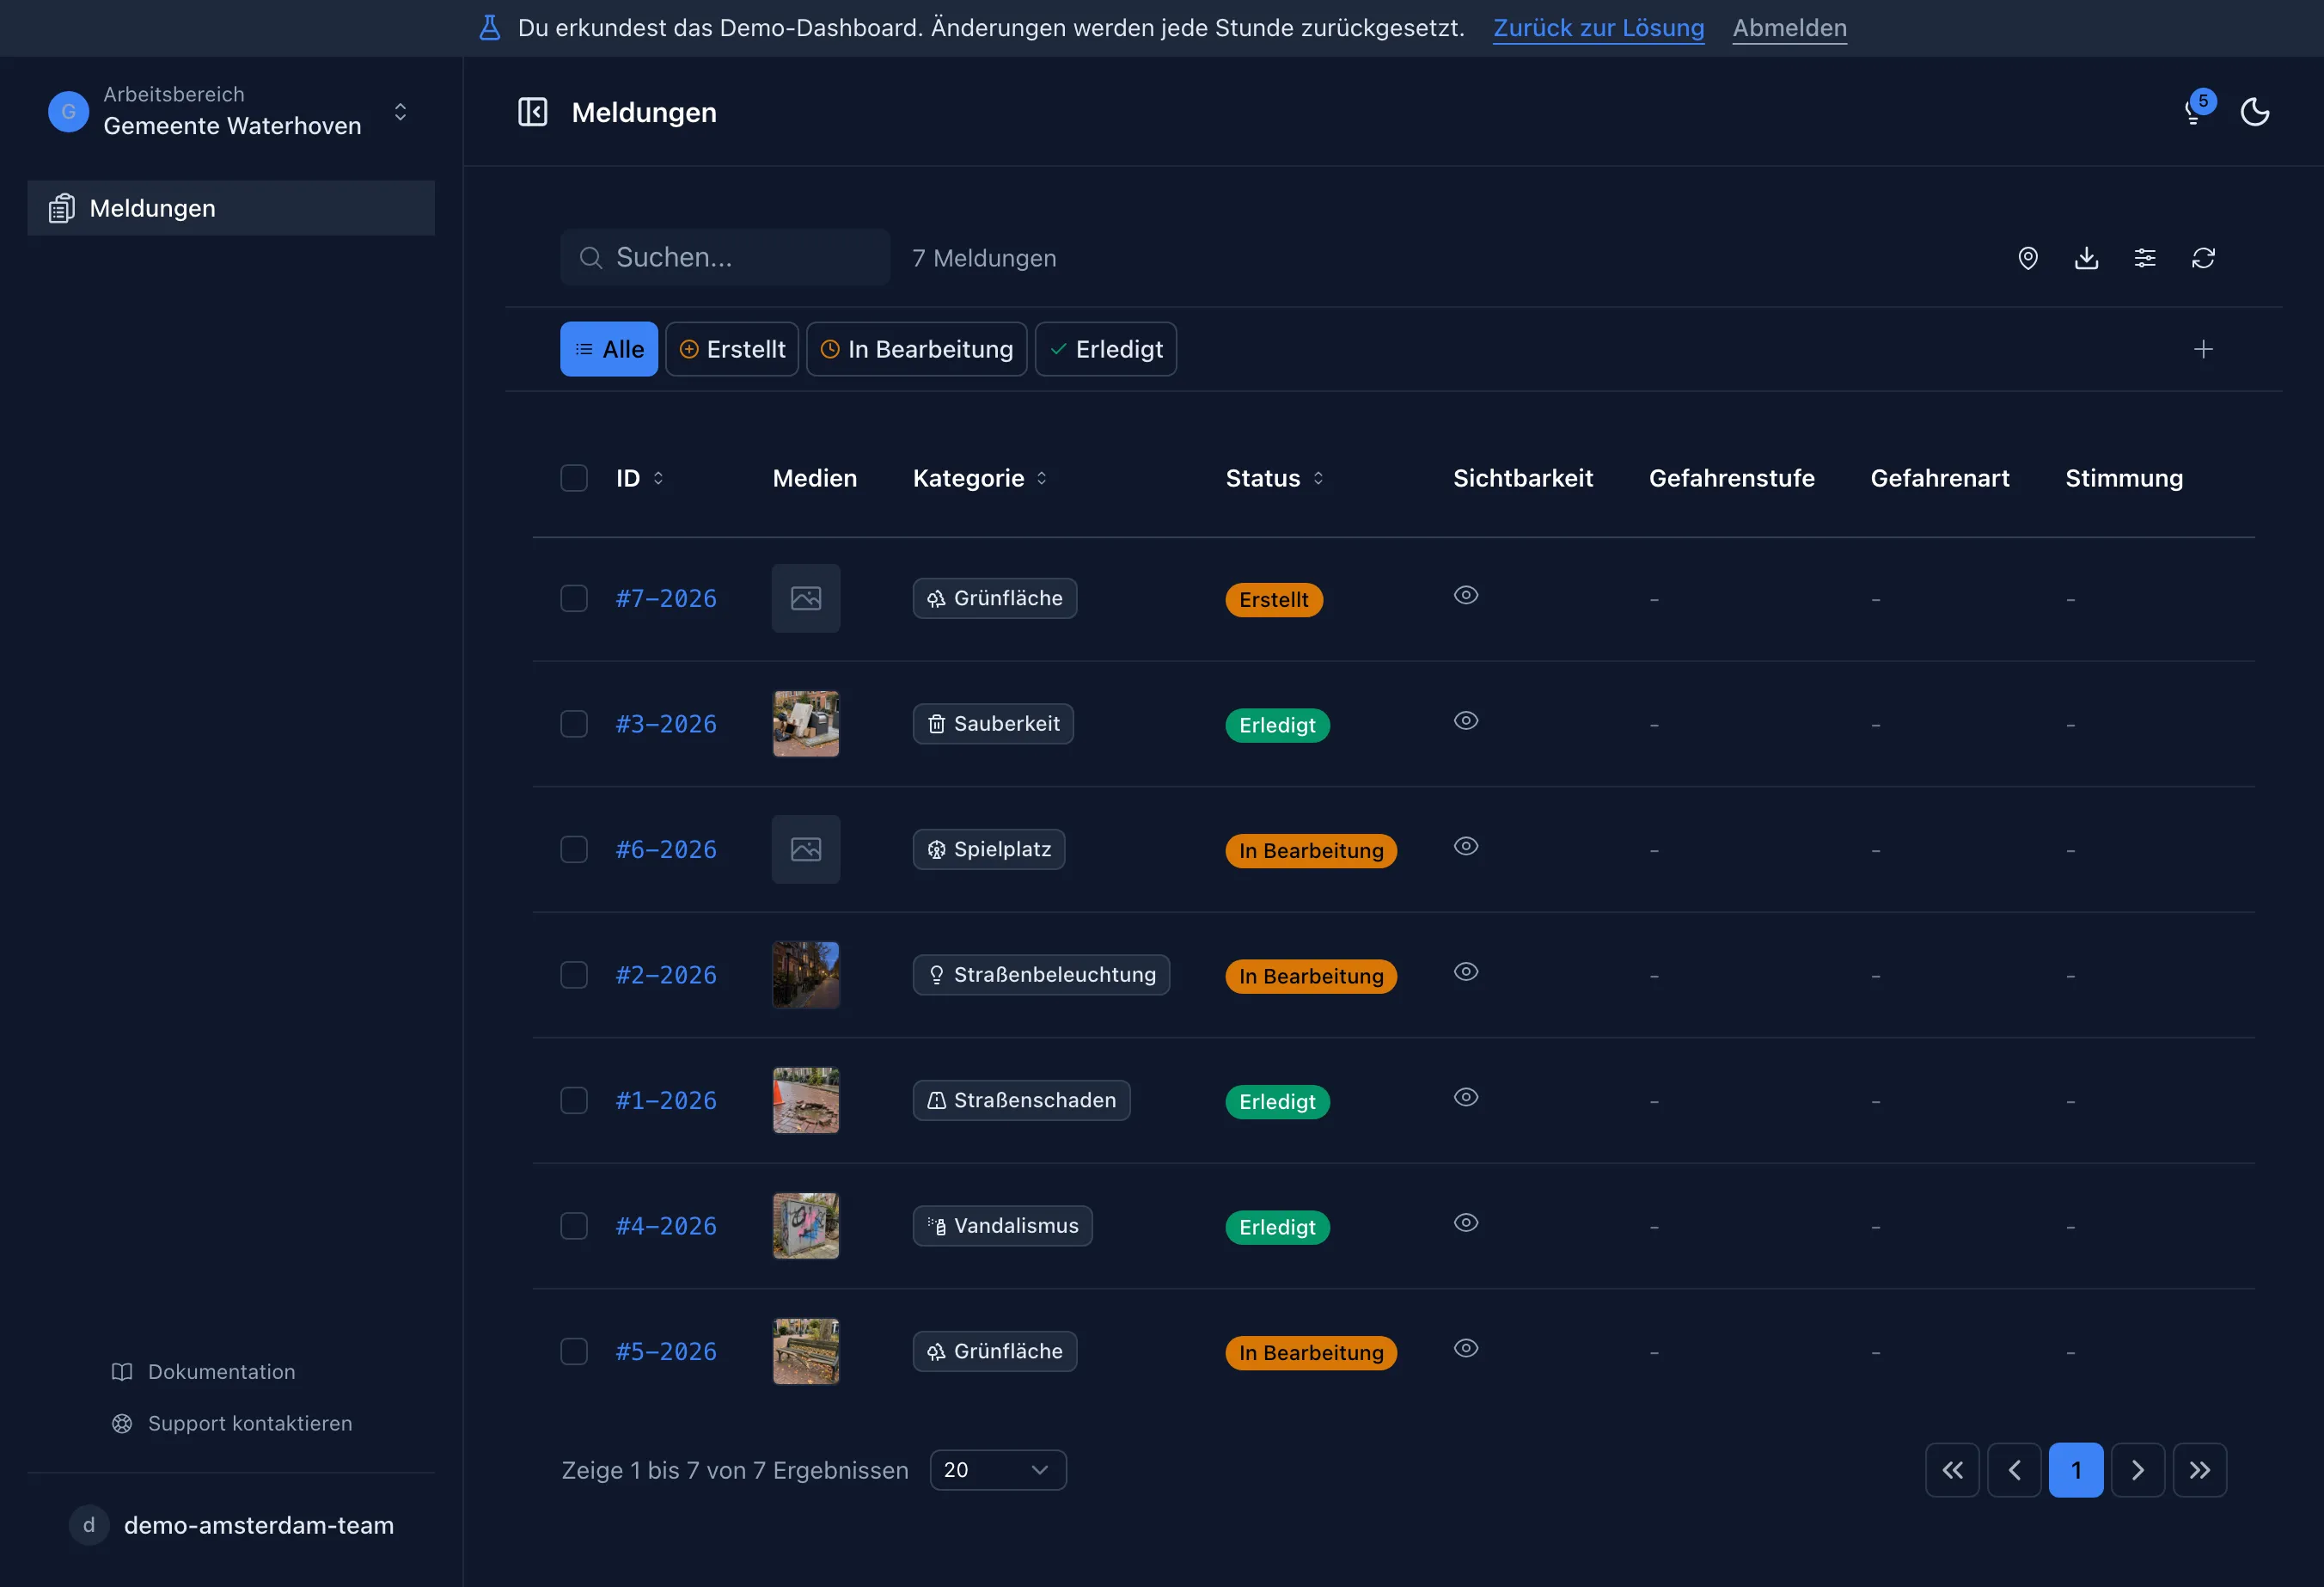Open demo-amsterdam-team user menu
Viewport: 2324px width, 1587px height.
point(231,1525)
